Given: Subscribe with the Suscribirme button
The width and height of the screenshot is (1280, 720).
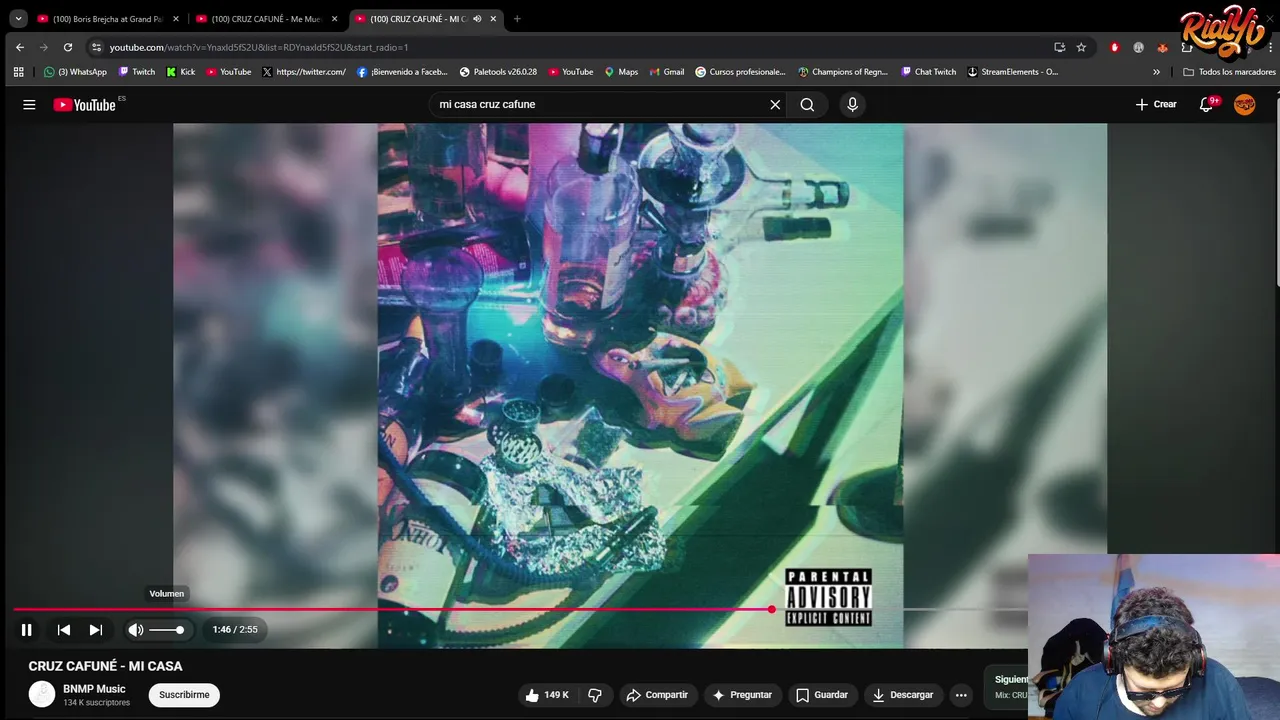Looking at the screenshot, I should [x=184, y=695].
